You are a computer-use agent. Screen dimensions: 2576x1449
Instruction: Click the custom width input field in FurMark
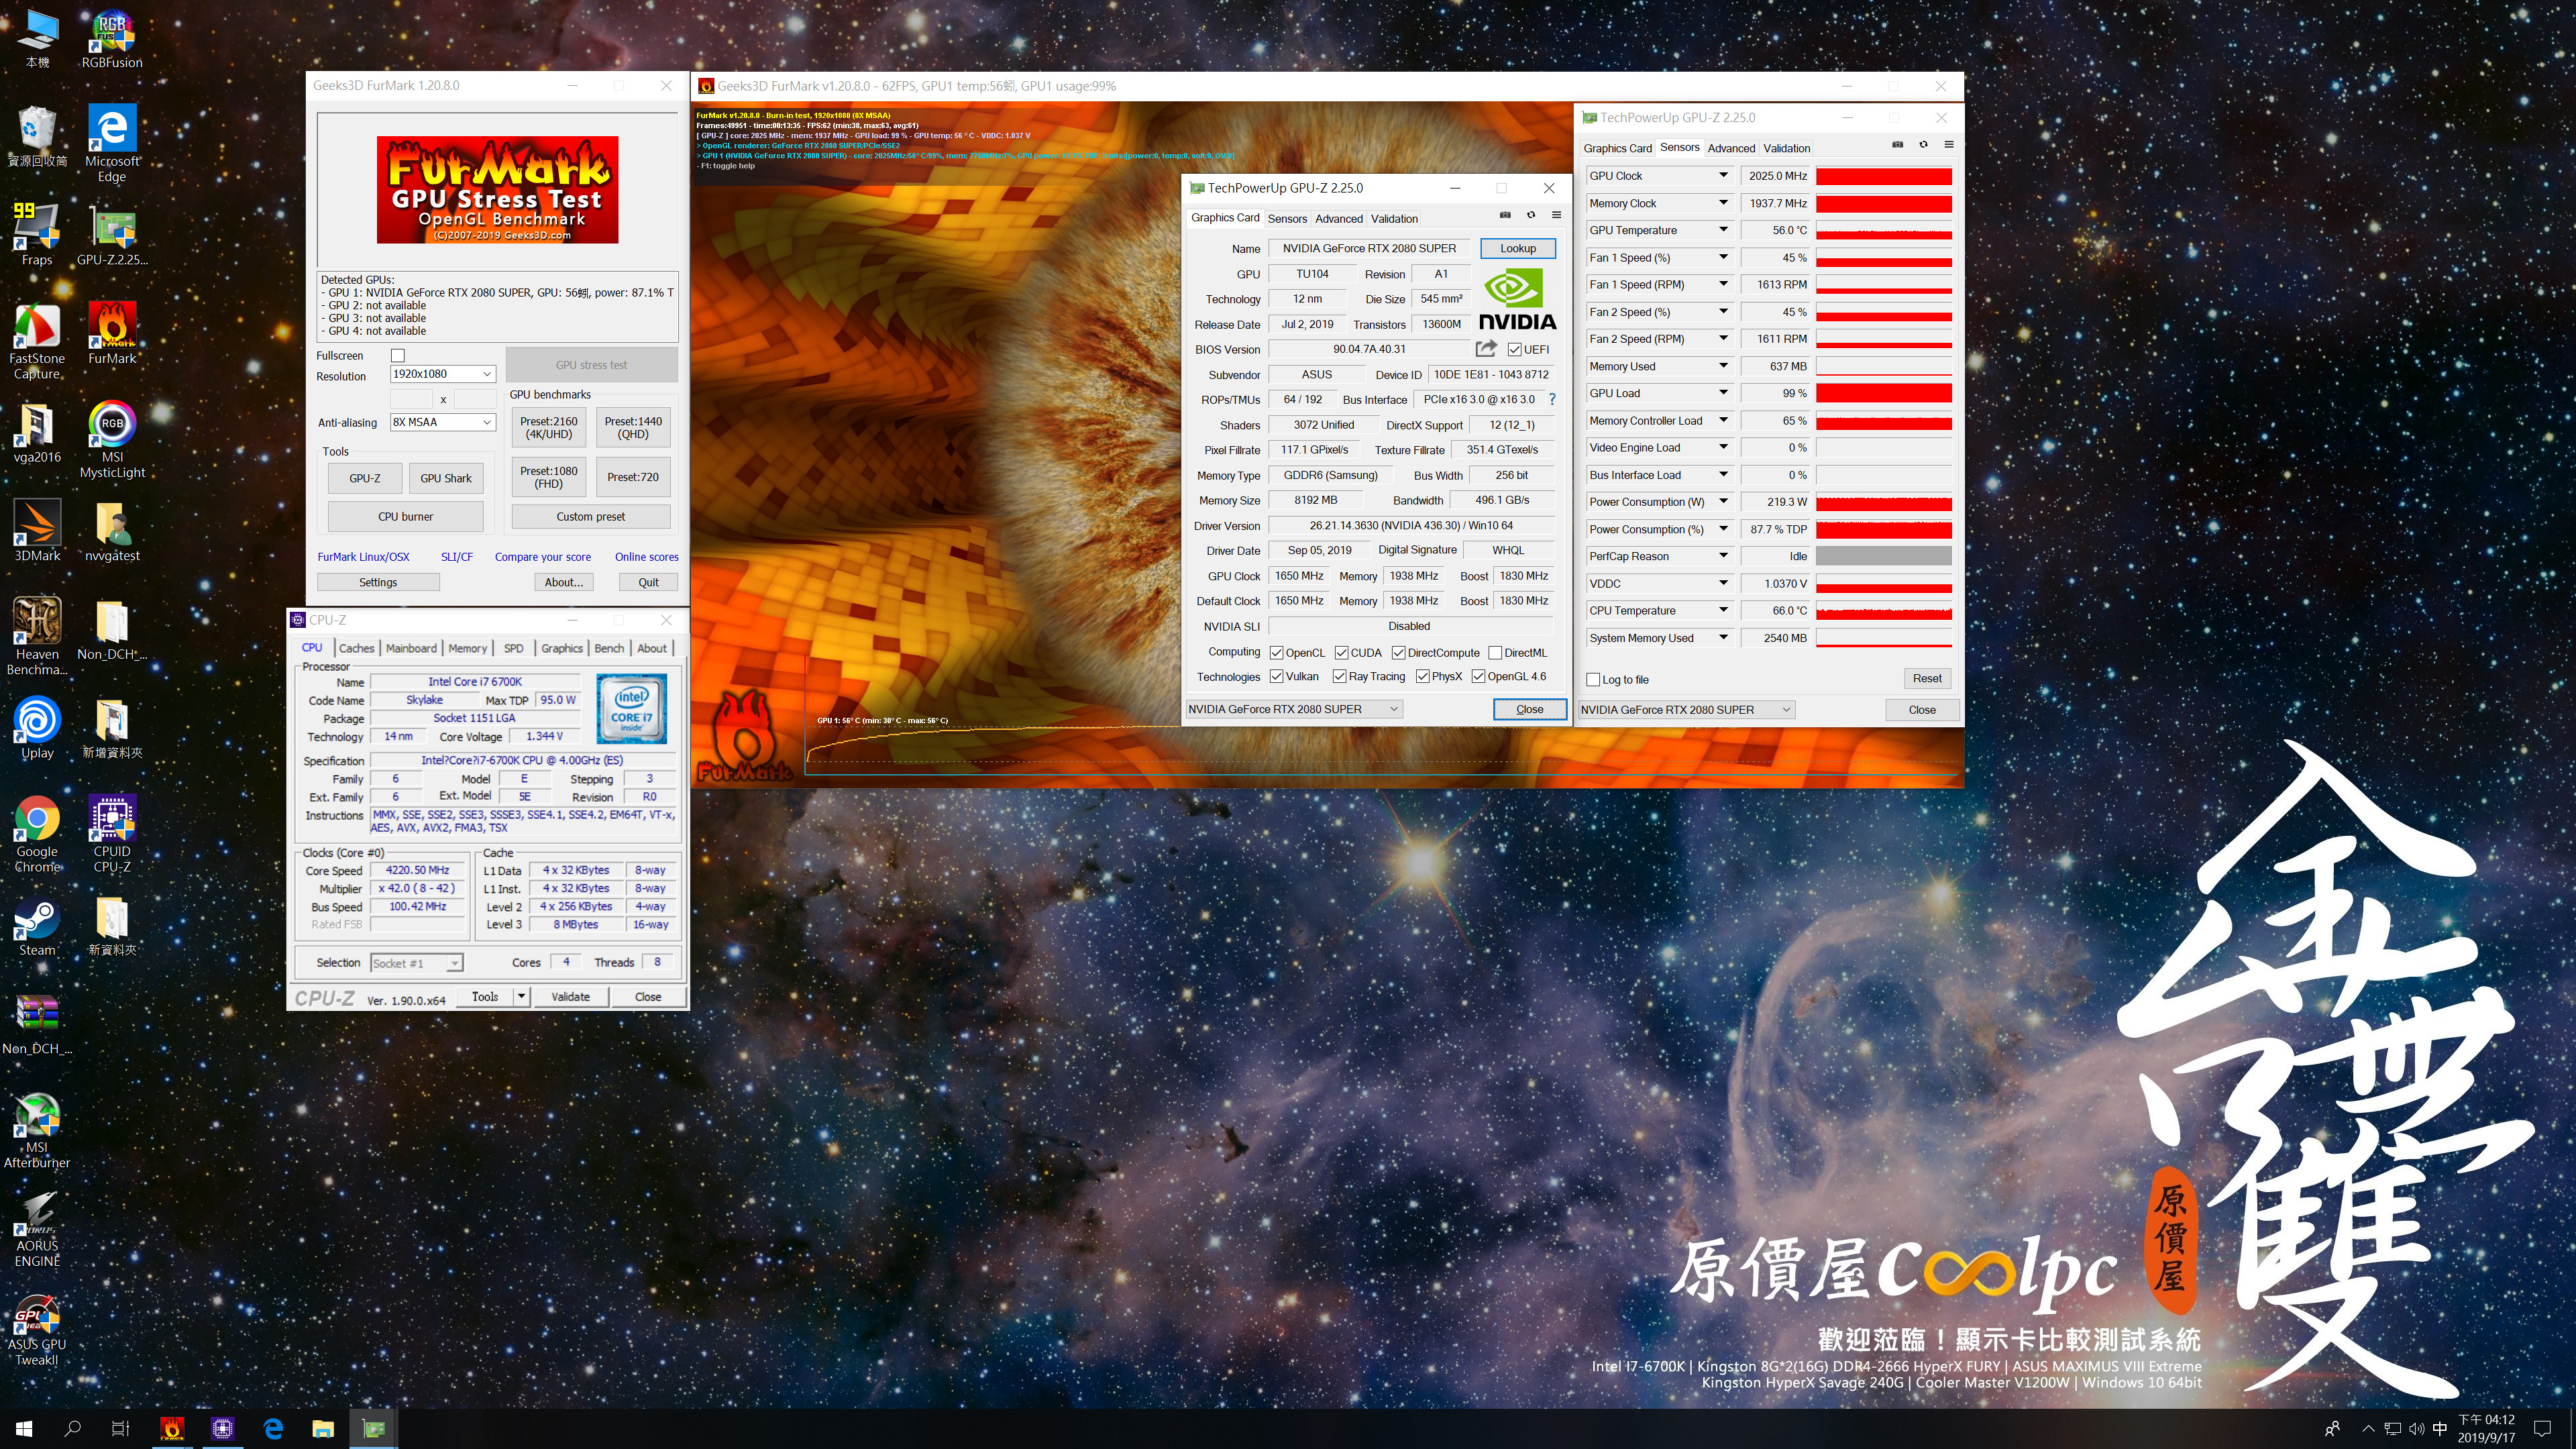(411, 399)
